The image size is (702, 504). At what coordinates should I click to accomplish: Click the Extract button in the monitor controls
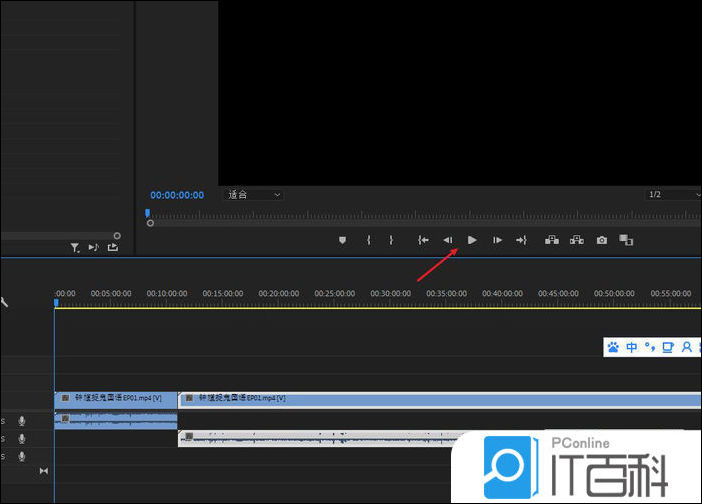pos(577,240)
